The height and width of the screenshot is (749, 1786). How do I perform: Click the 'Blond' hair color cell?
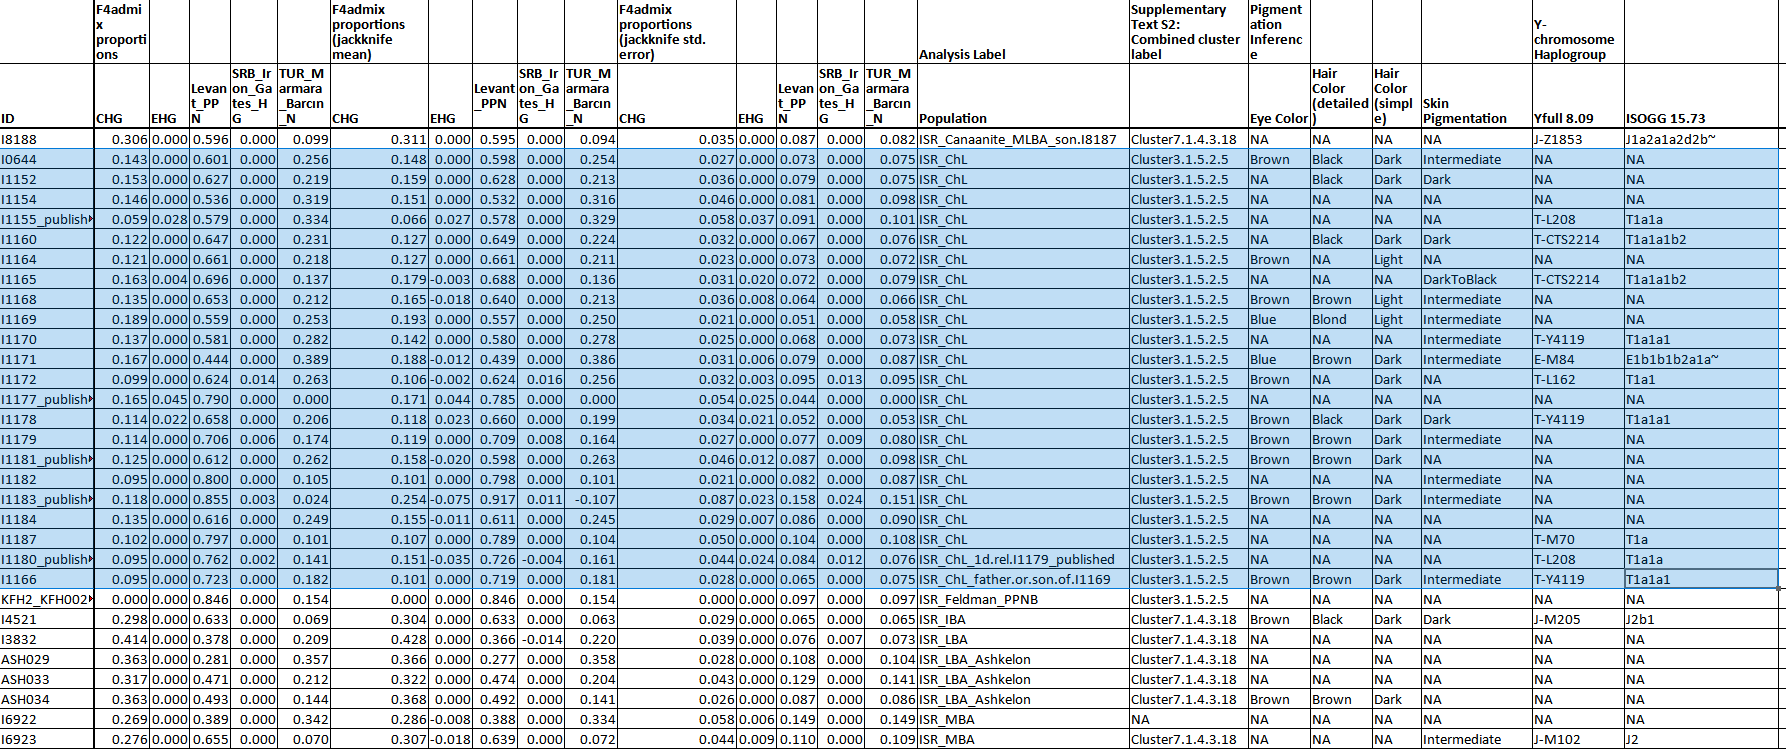[x=1341, y=319]
